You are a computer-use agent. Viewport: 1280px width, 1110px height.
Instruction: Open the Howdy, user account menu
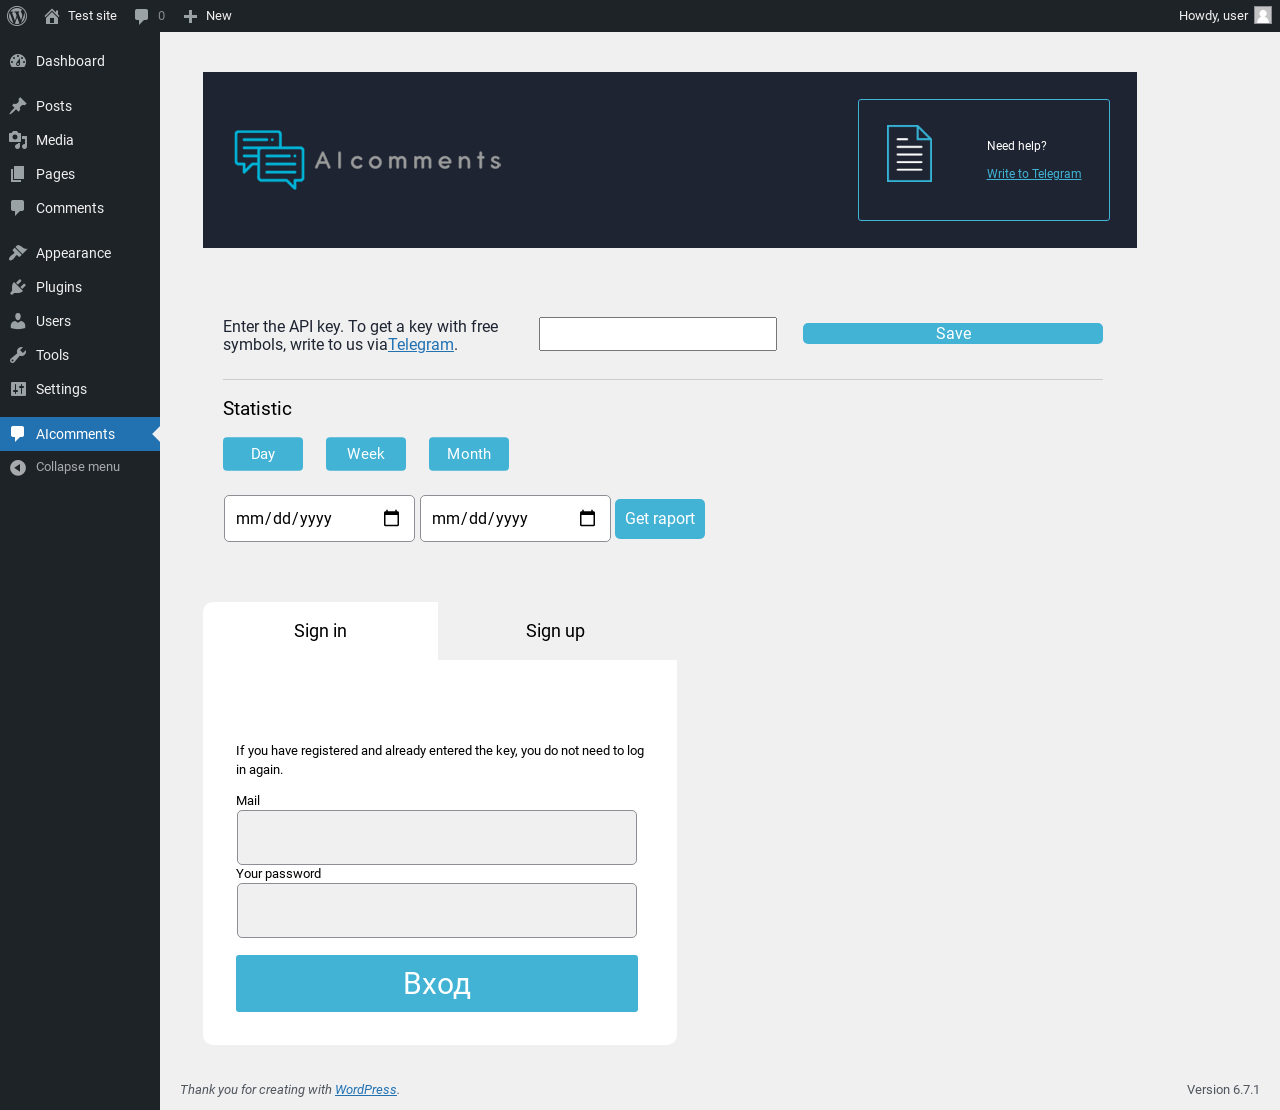1225,16
